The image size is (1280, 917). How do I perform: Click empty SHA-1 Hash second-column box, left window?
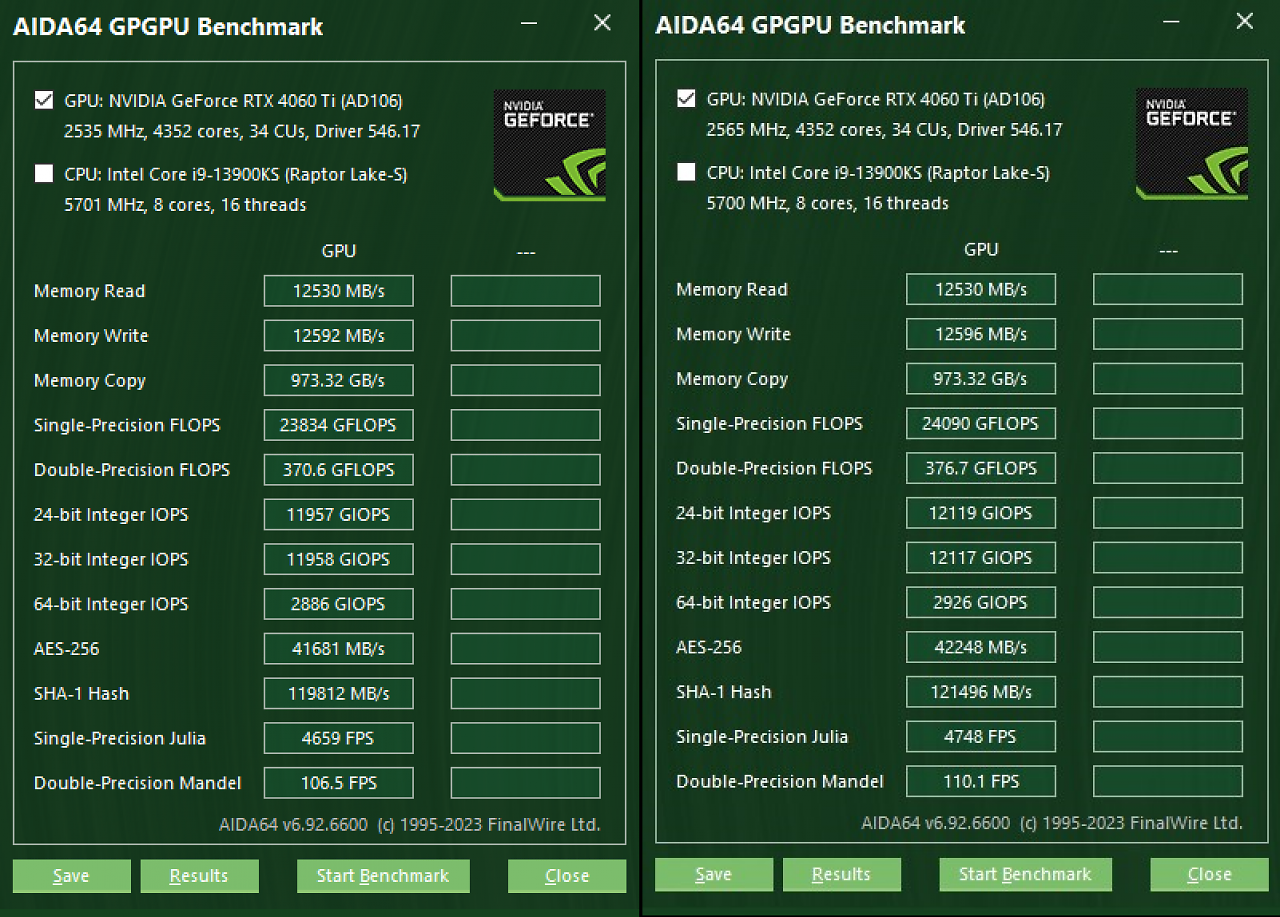tap(526, 693)
